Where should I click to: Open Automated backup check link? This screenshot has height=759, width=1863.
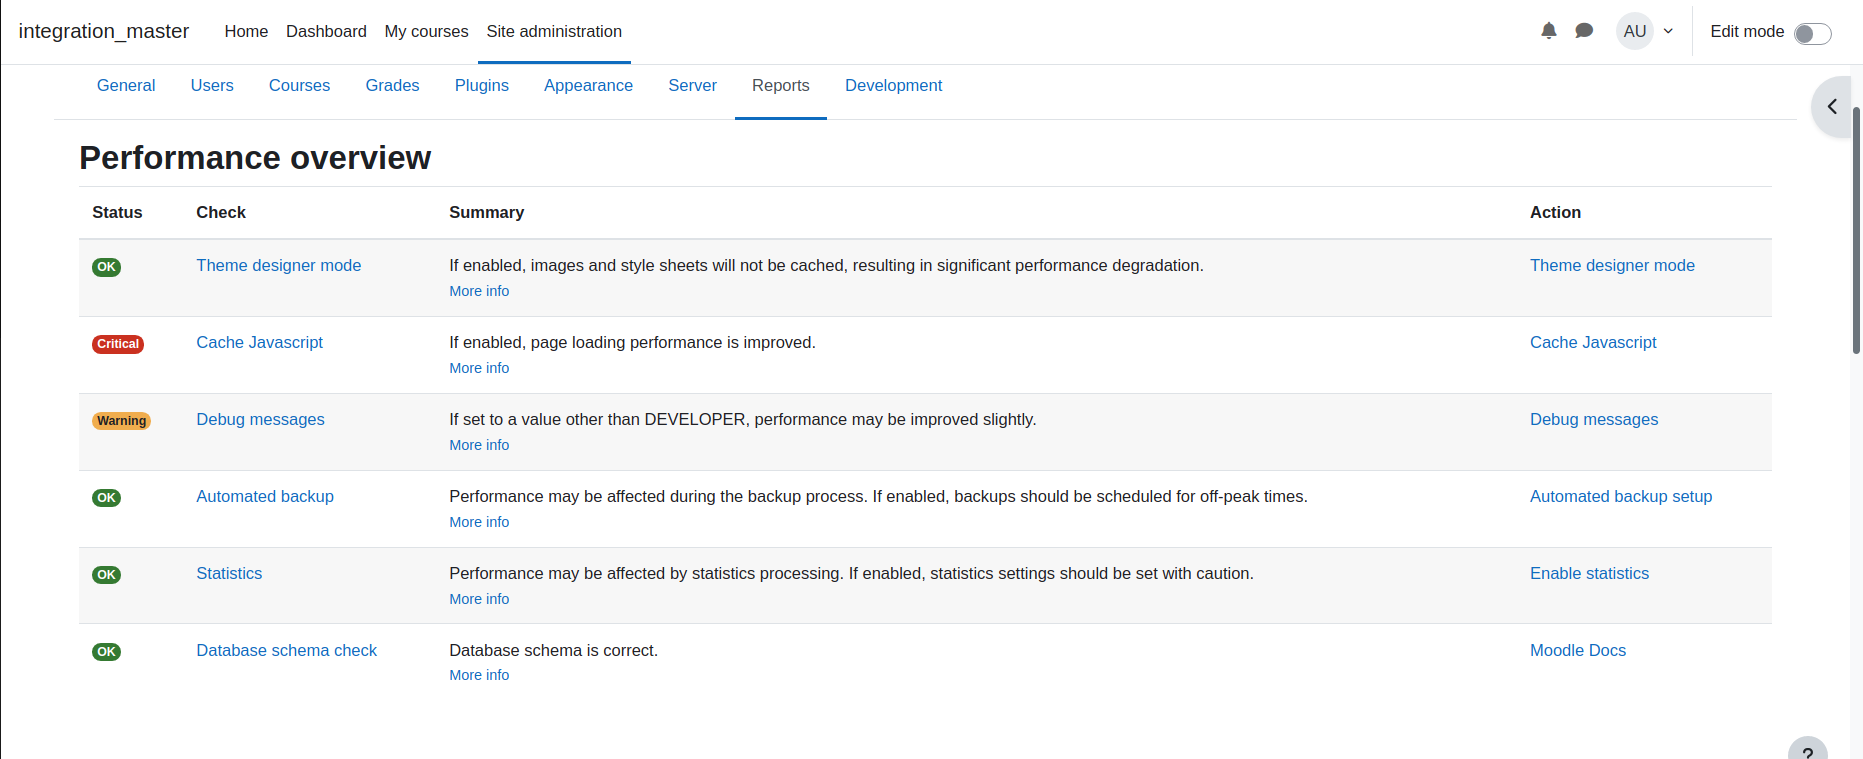tap(265, 497)
